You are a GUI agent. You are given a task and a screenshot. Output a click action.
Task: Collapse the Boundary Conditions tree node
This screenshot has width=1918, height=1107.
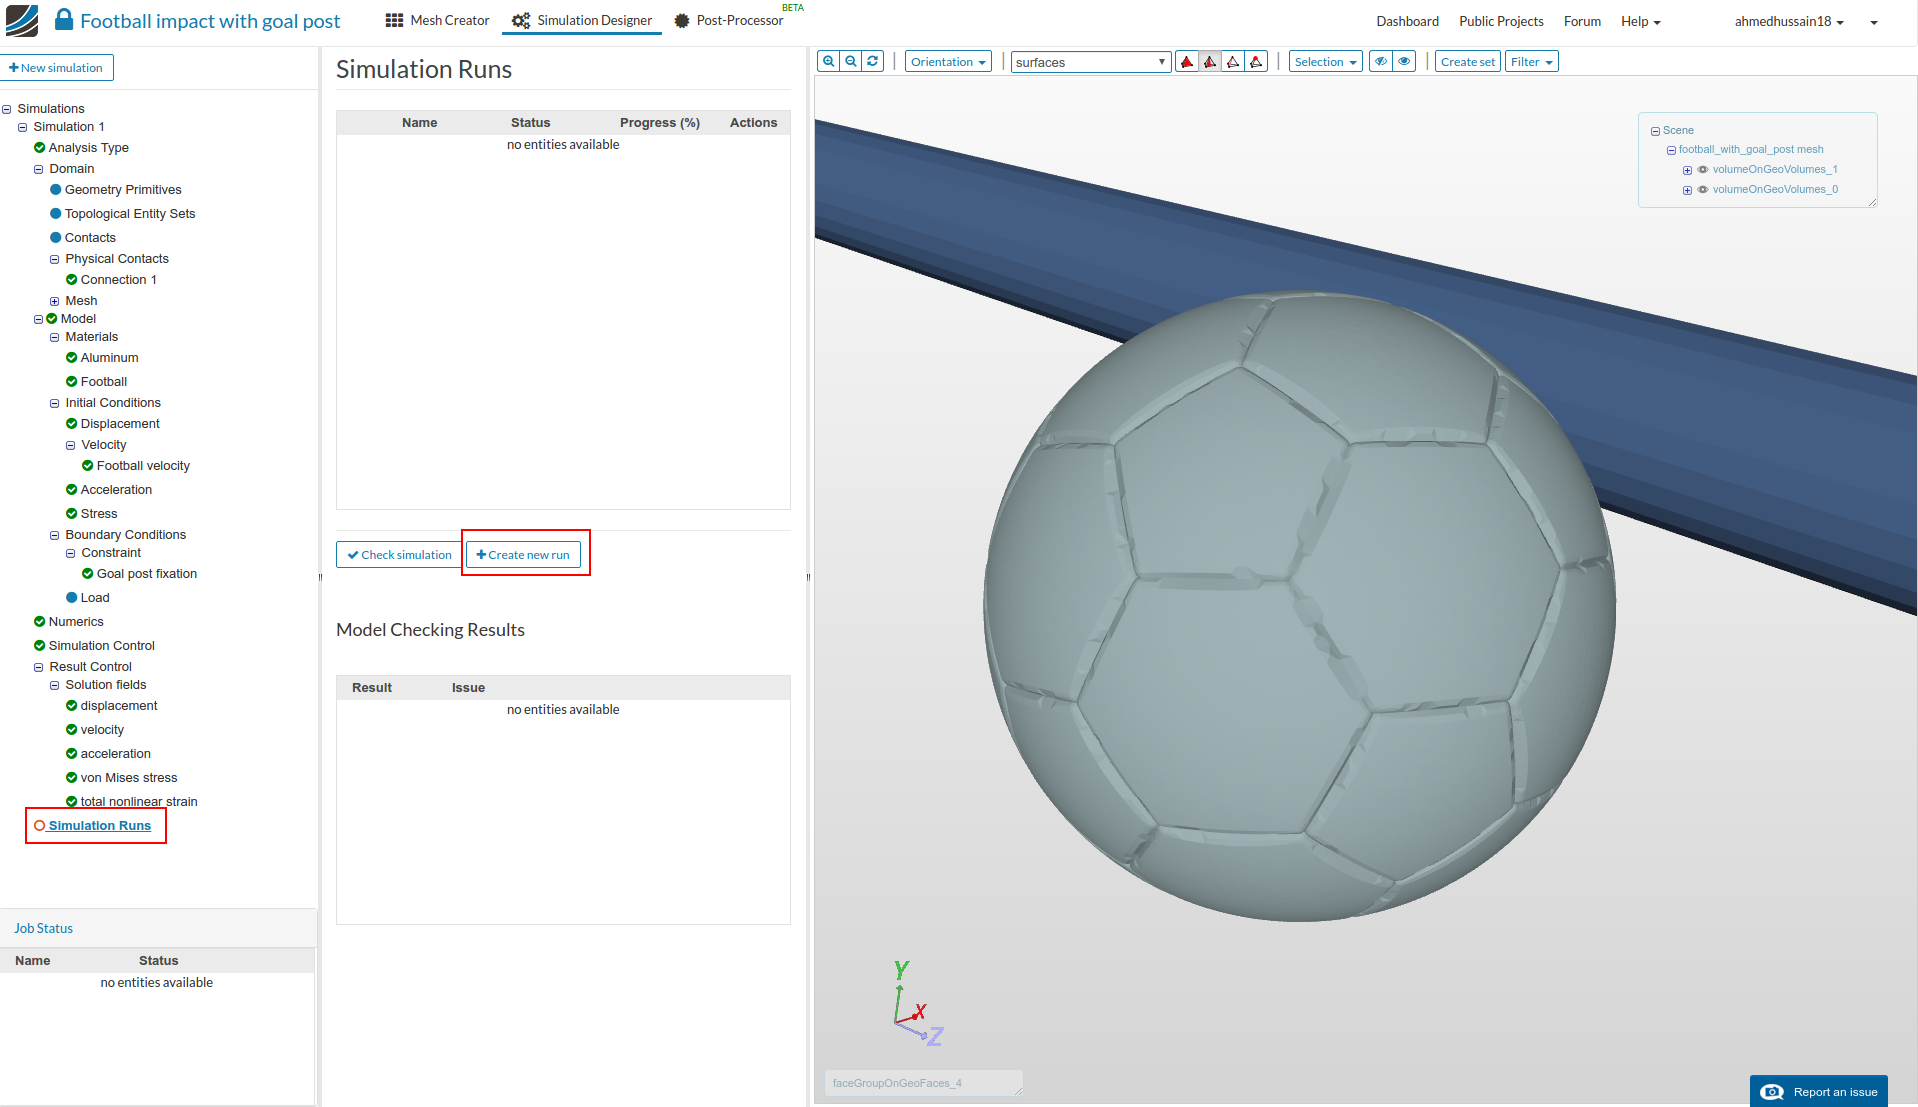55,536
